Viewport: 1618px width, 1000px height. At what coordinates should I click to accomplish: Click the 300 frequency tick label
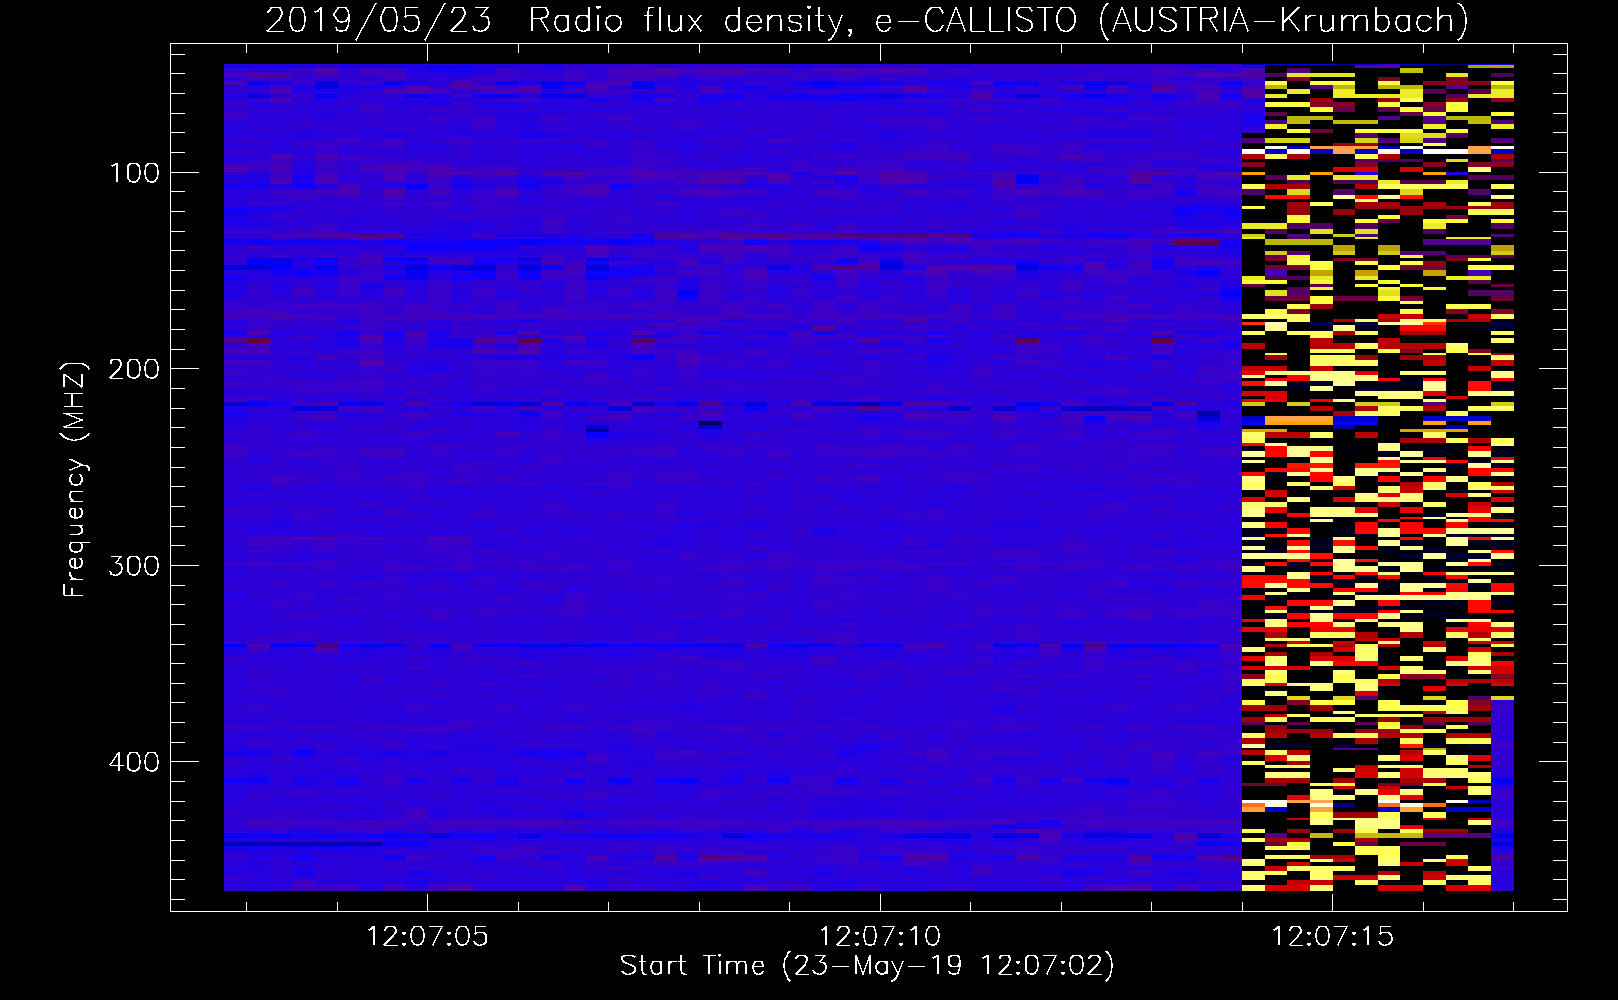tap(134, 566)
